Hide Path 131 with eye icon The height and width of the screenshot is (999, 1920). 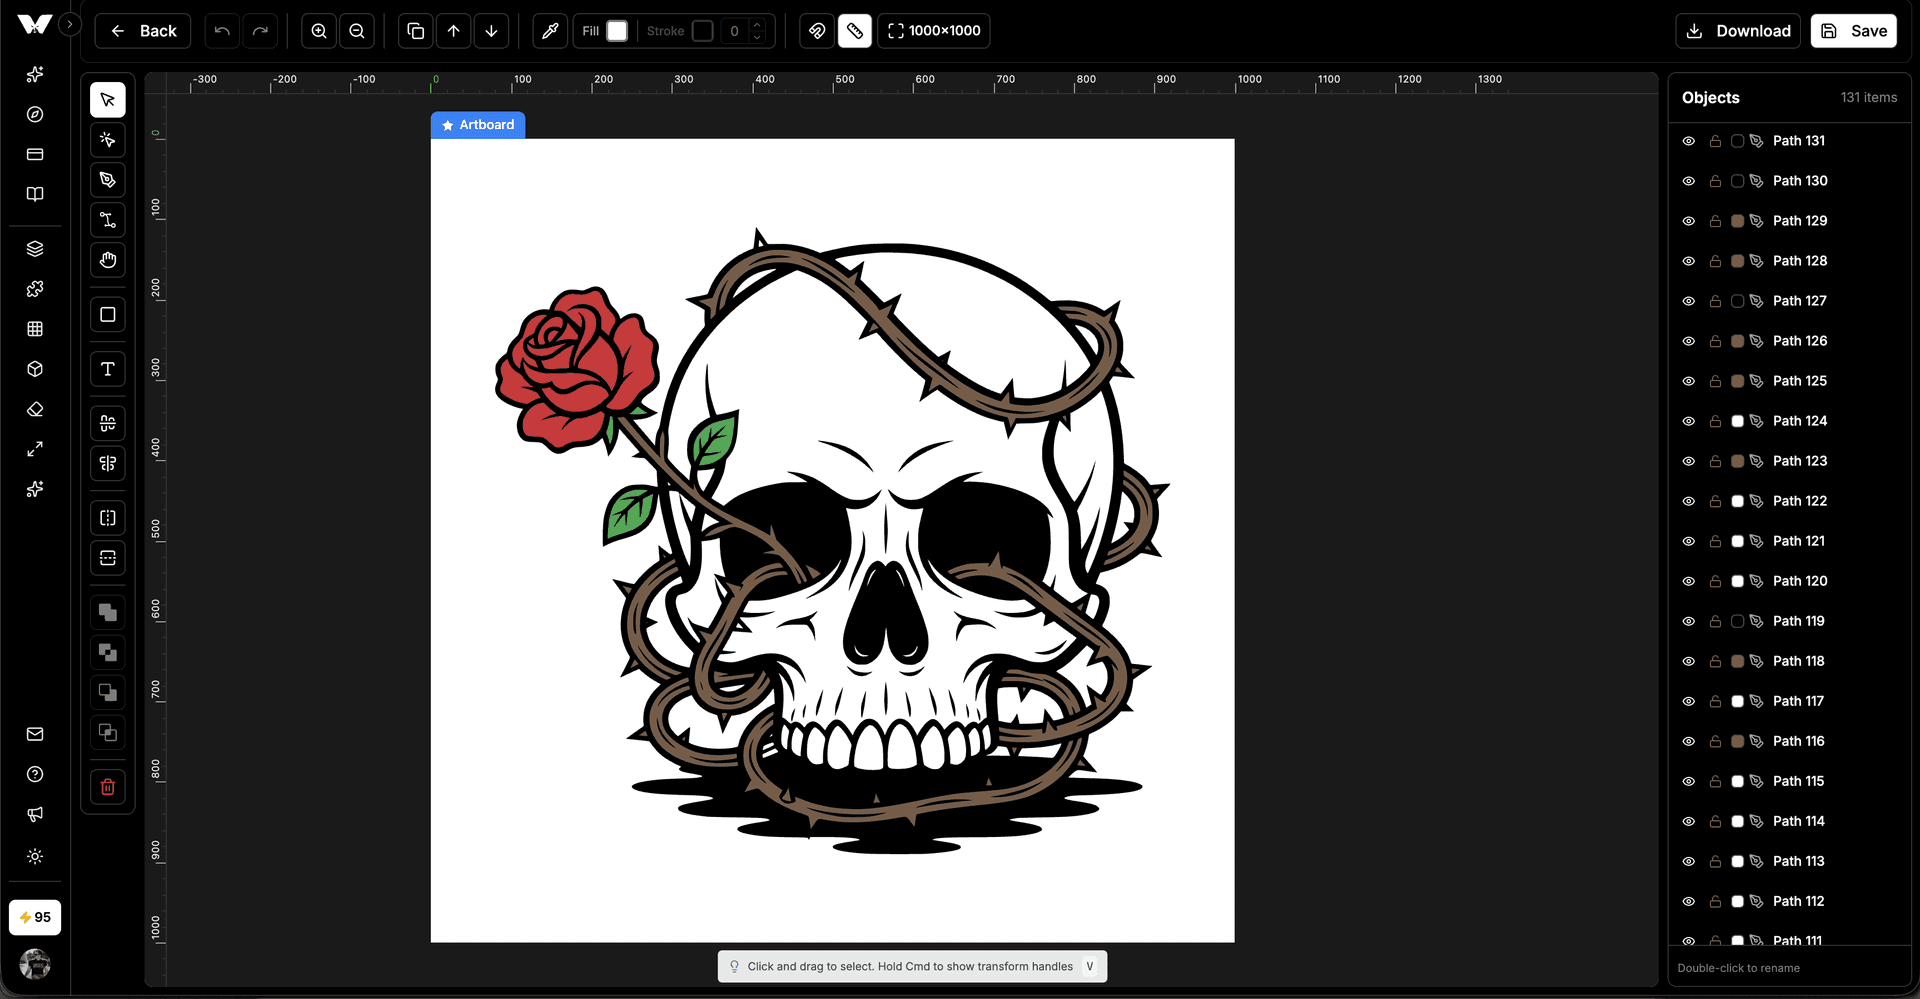tap(1689, 141)
